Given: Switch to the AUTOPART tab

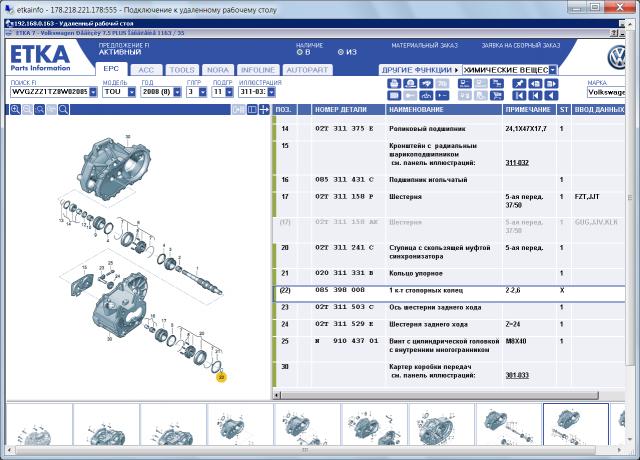Looking at the screenshot, I should 307,70.
